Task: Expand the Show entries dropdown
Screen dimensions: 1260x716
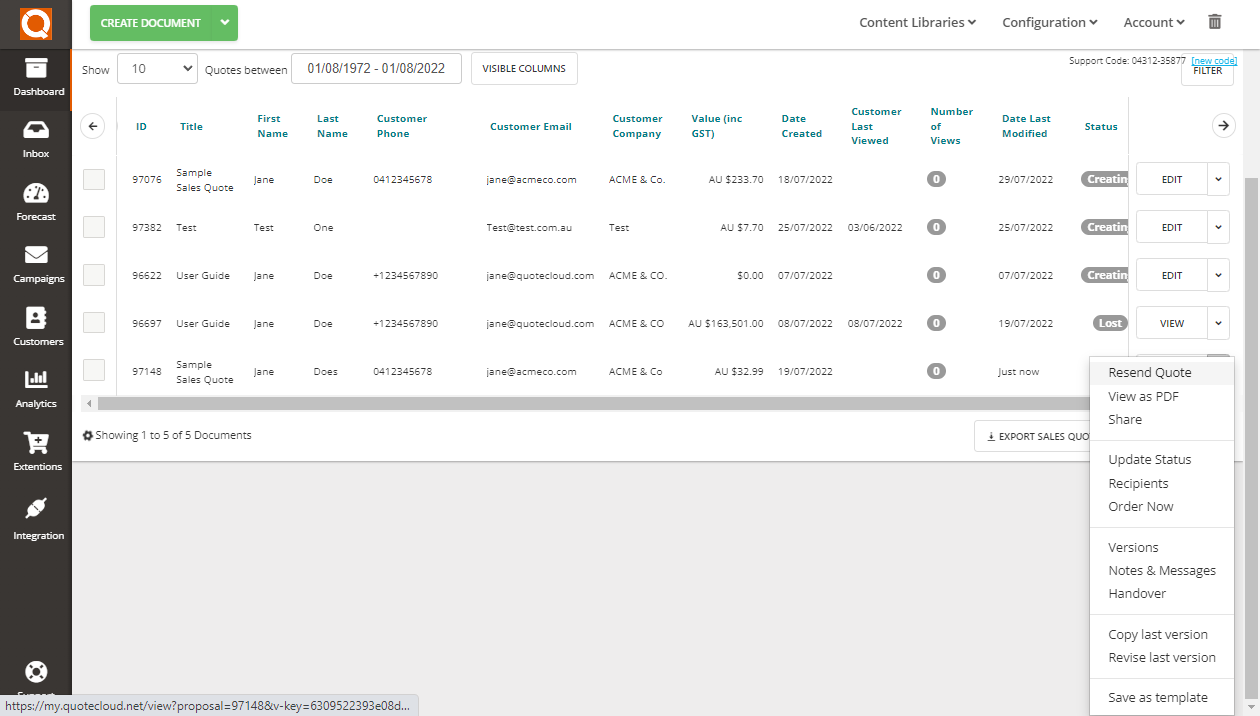Action: tap(156, 68)
